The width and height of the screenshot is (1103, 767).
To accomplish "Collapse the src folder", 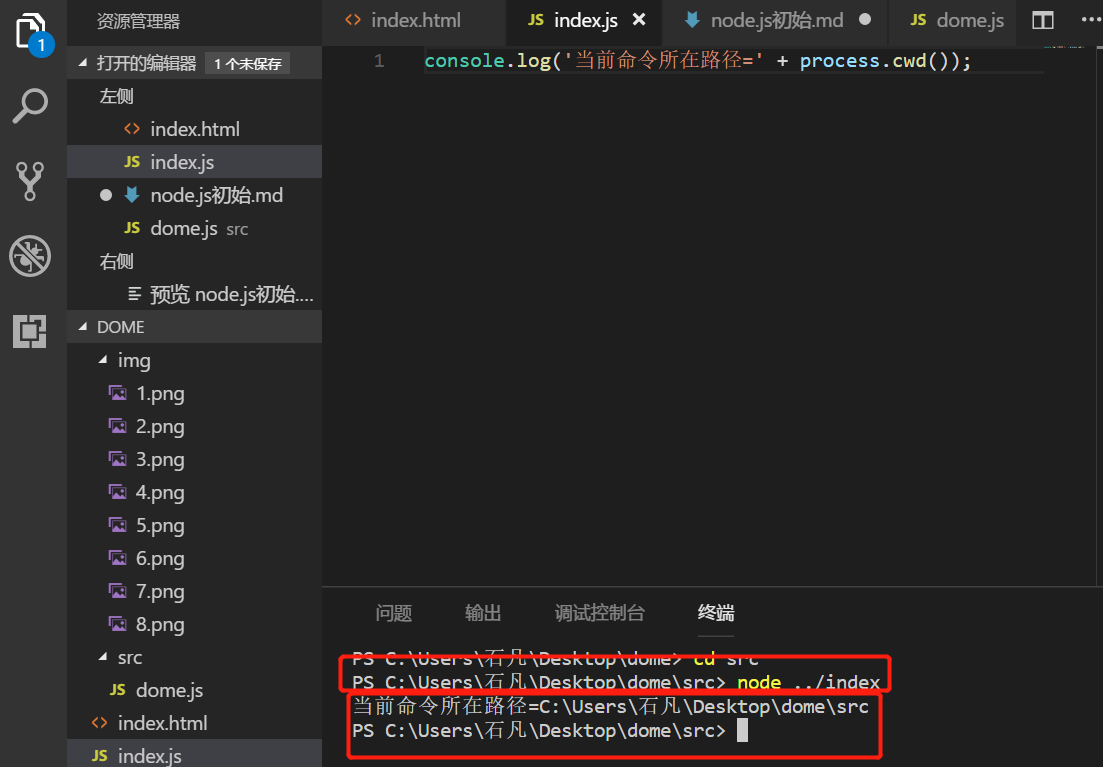I will [104, 657].
